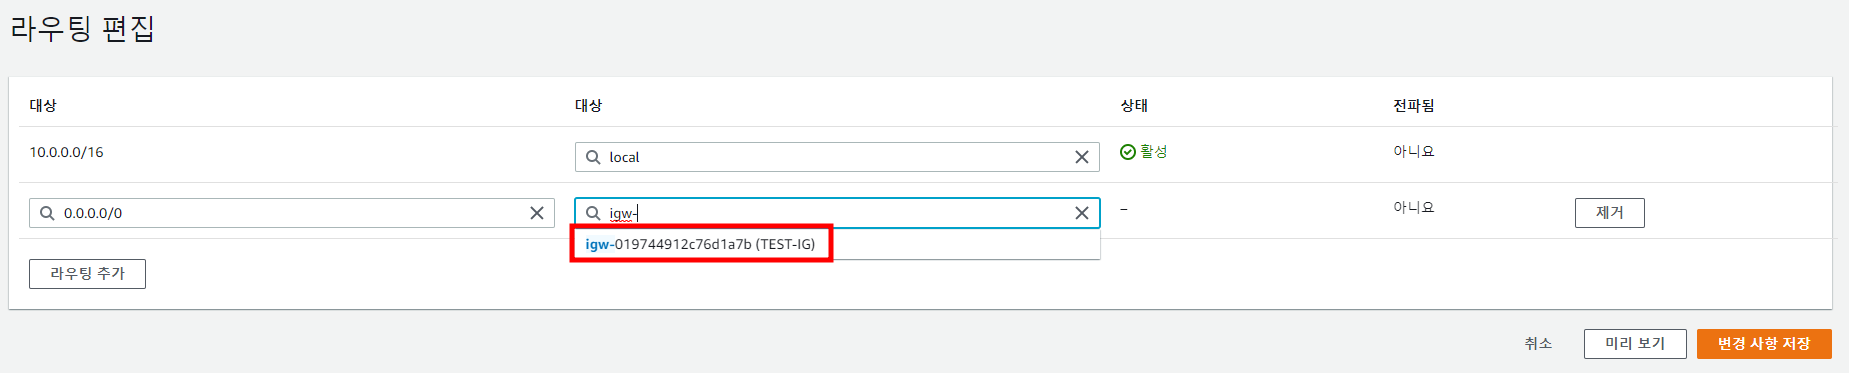Add a route with 라우팅 추가
The image size is (1849, 373).
click(x=87, y=274)
